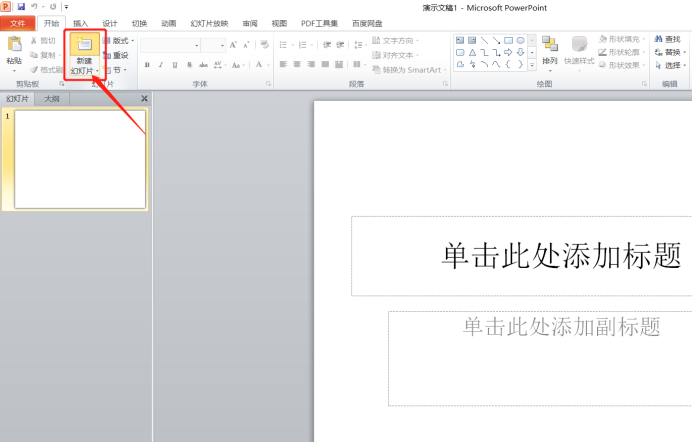Switch to the Design (设计) tab
Image resolution: width=692 pixels, height=443 pixels.
110,23
